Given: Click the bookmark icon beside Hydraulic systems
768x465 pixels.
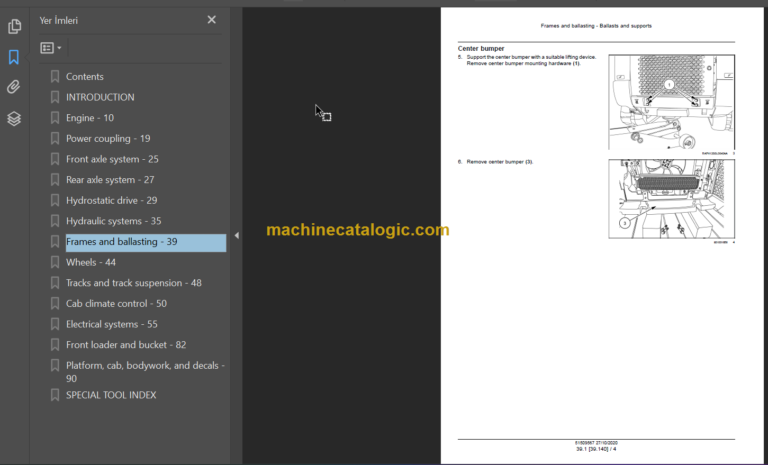Looking at the screenshot, I should (55, 221).
